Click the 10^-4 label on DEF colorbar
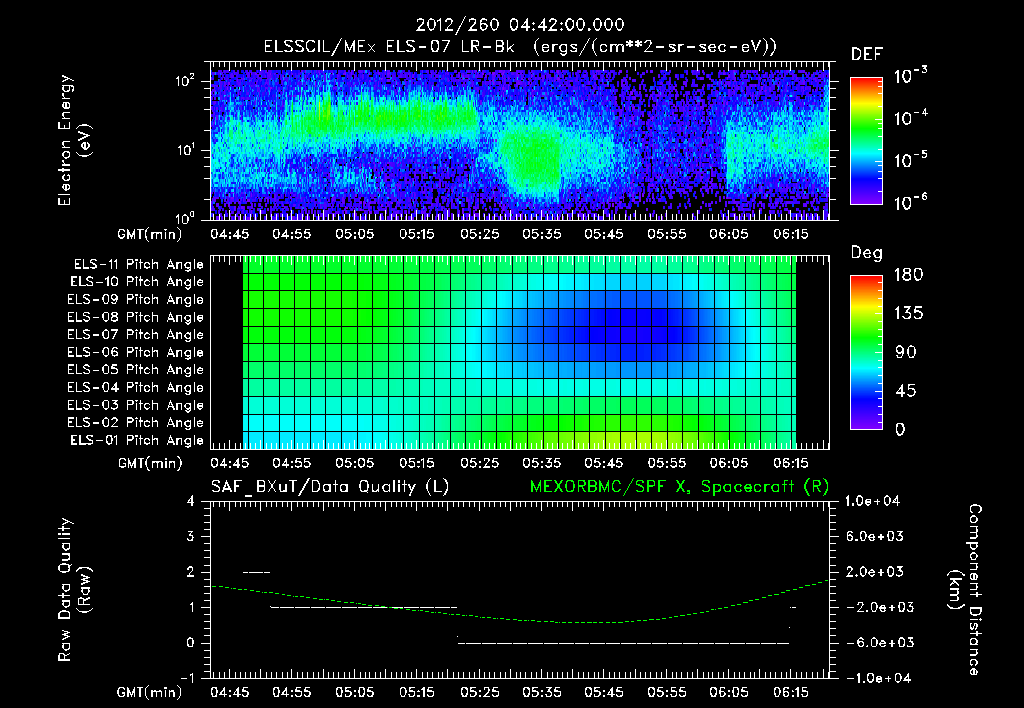 [910, 118]
